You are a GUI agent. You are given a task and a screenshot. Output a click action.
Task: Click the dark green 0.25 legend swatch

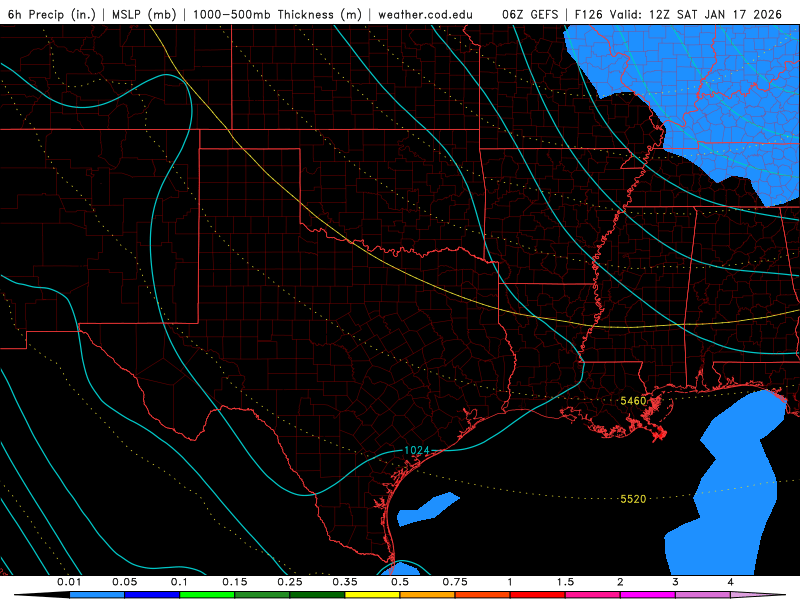pos(317,595)
